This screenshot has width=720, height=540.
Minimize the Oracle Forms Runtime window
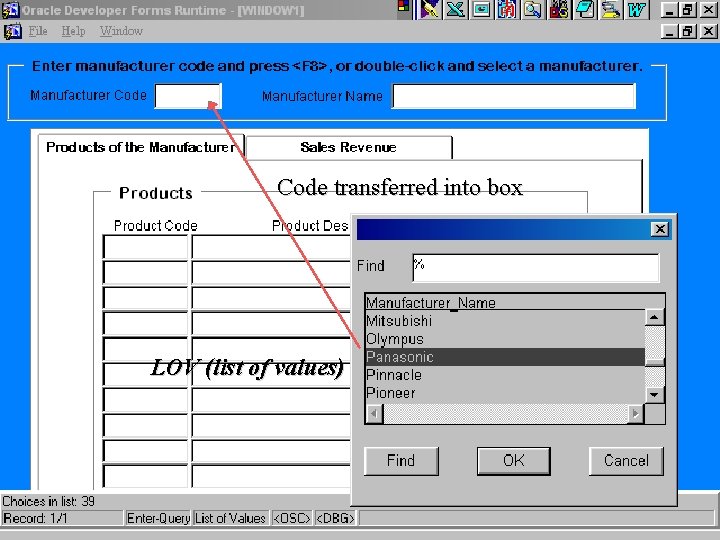669,10
